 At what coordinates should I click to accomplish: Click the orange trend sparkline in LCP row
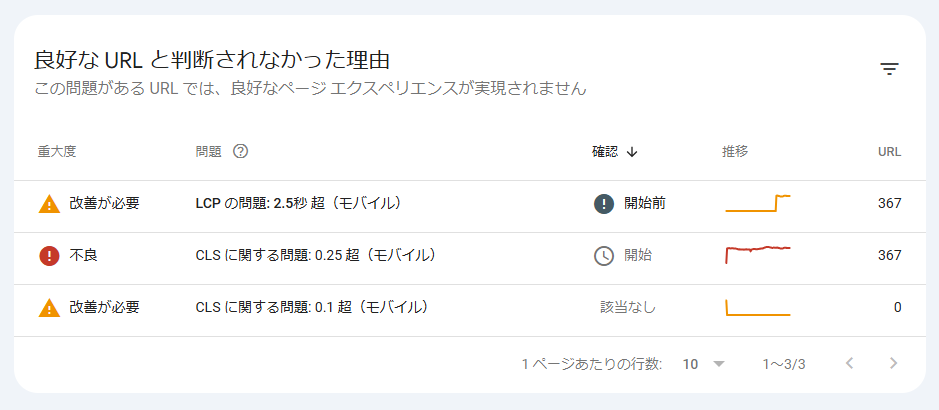tap(758, 204)
